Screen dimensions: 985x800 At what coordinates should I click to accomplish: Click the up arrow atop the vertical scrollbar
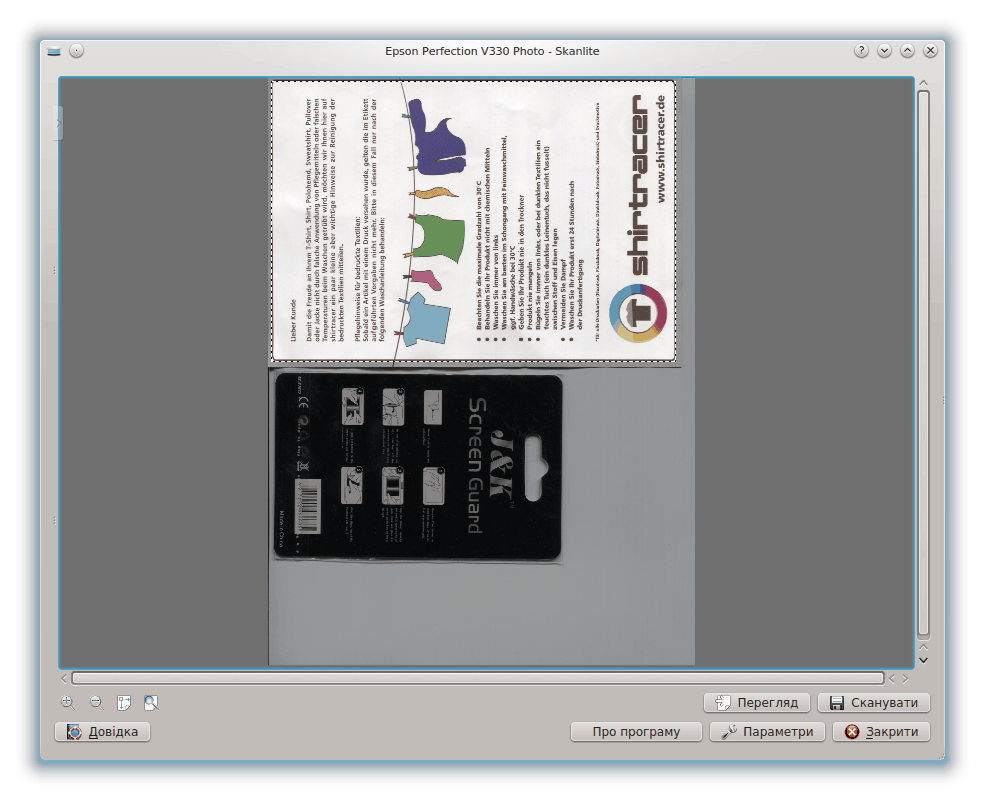click(x=923, y=83)
